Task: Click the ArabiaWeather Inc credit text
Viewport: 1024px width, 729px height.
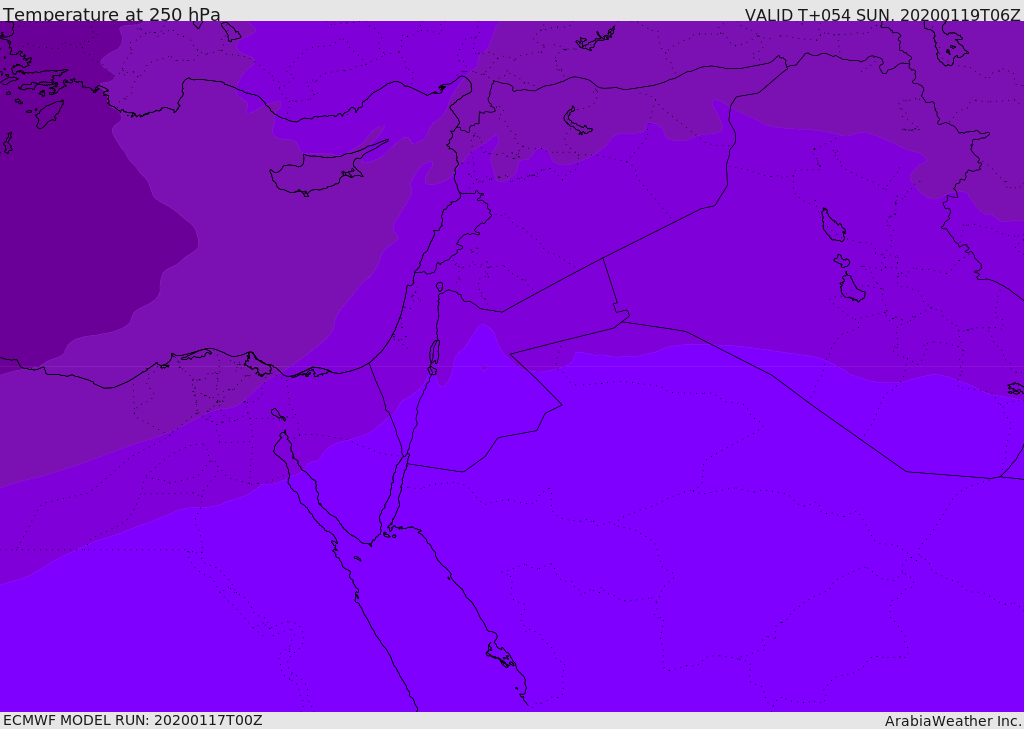Action: click(952, 721)
